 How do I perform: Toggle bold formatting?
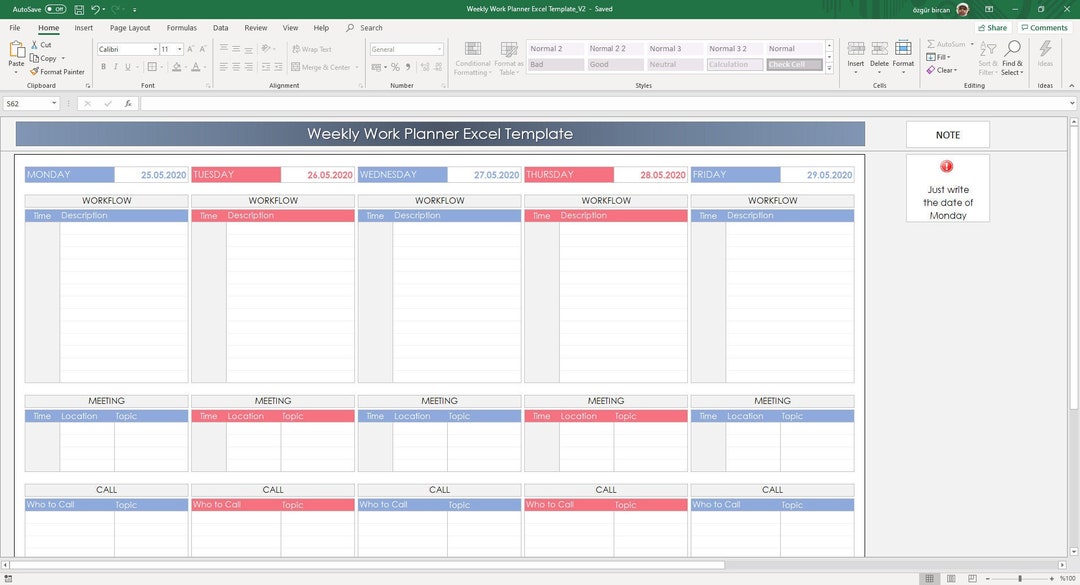coord(103,66)
